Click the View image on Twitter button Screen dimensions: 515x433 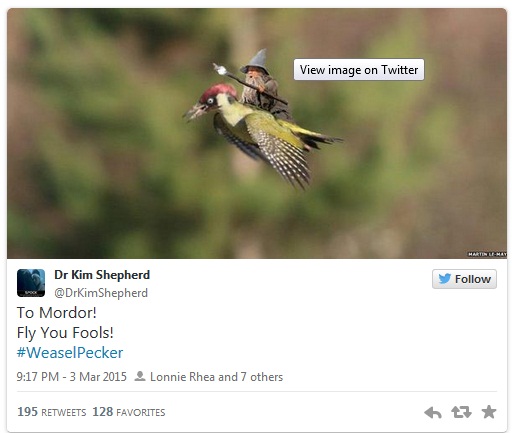click(x=359, y=70)
